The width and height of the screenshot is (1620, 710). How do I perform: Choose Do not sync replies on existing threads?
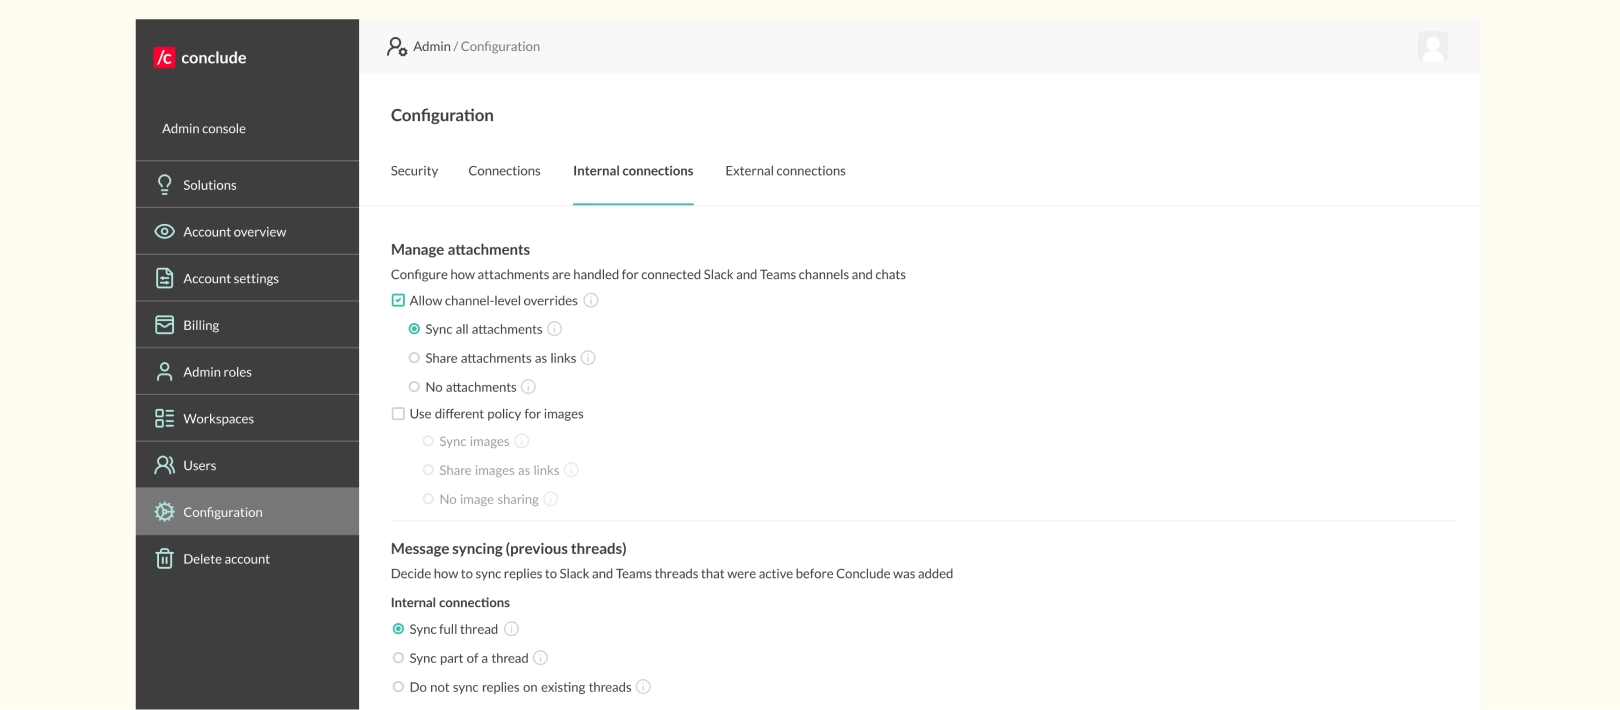tap(398, 686)
